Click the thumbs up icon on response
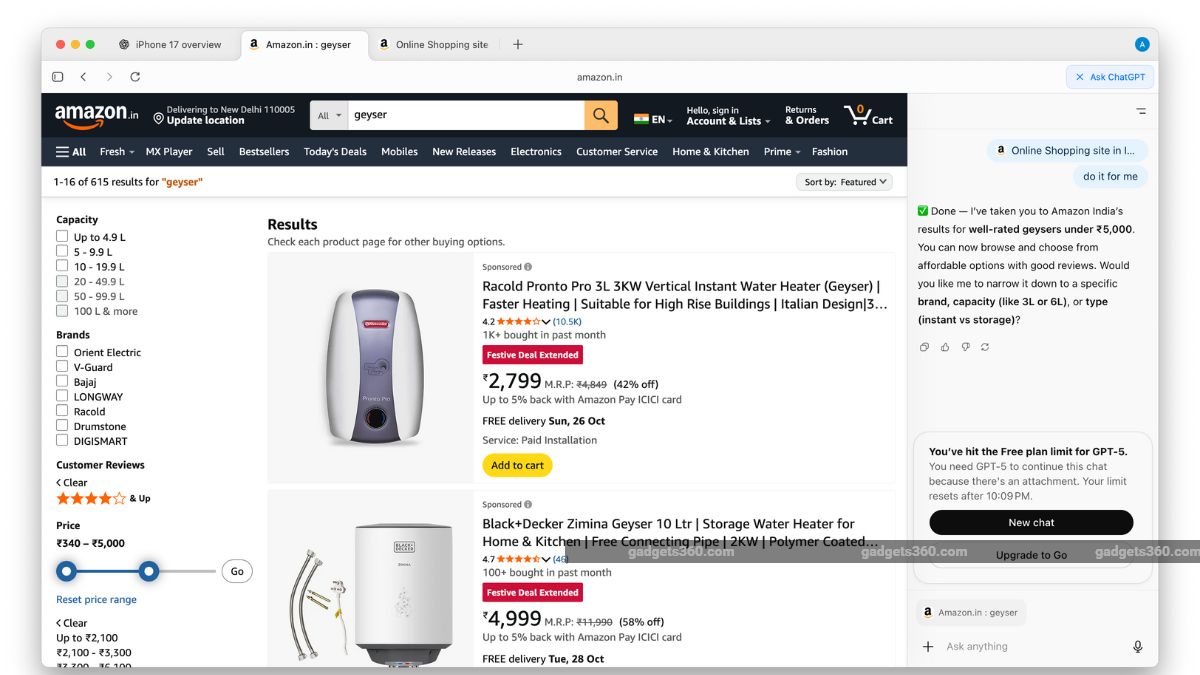The image size is (1200, 675). 945,347
